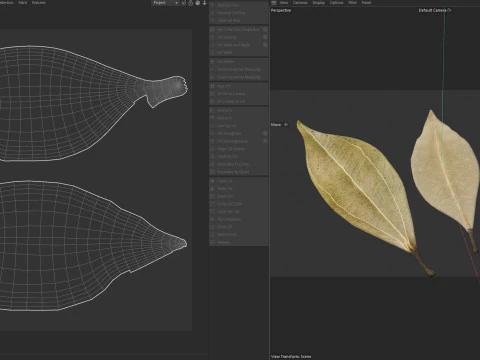Click the icon beside Default Camera

449,10
